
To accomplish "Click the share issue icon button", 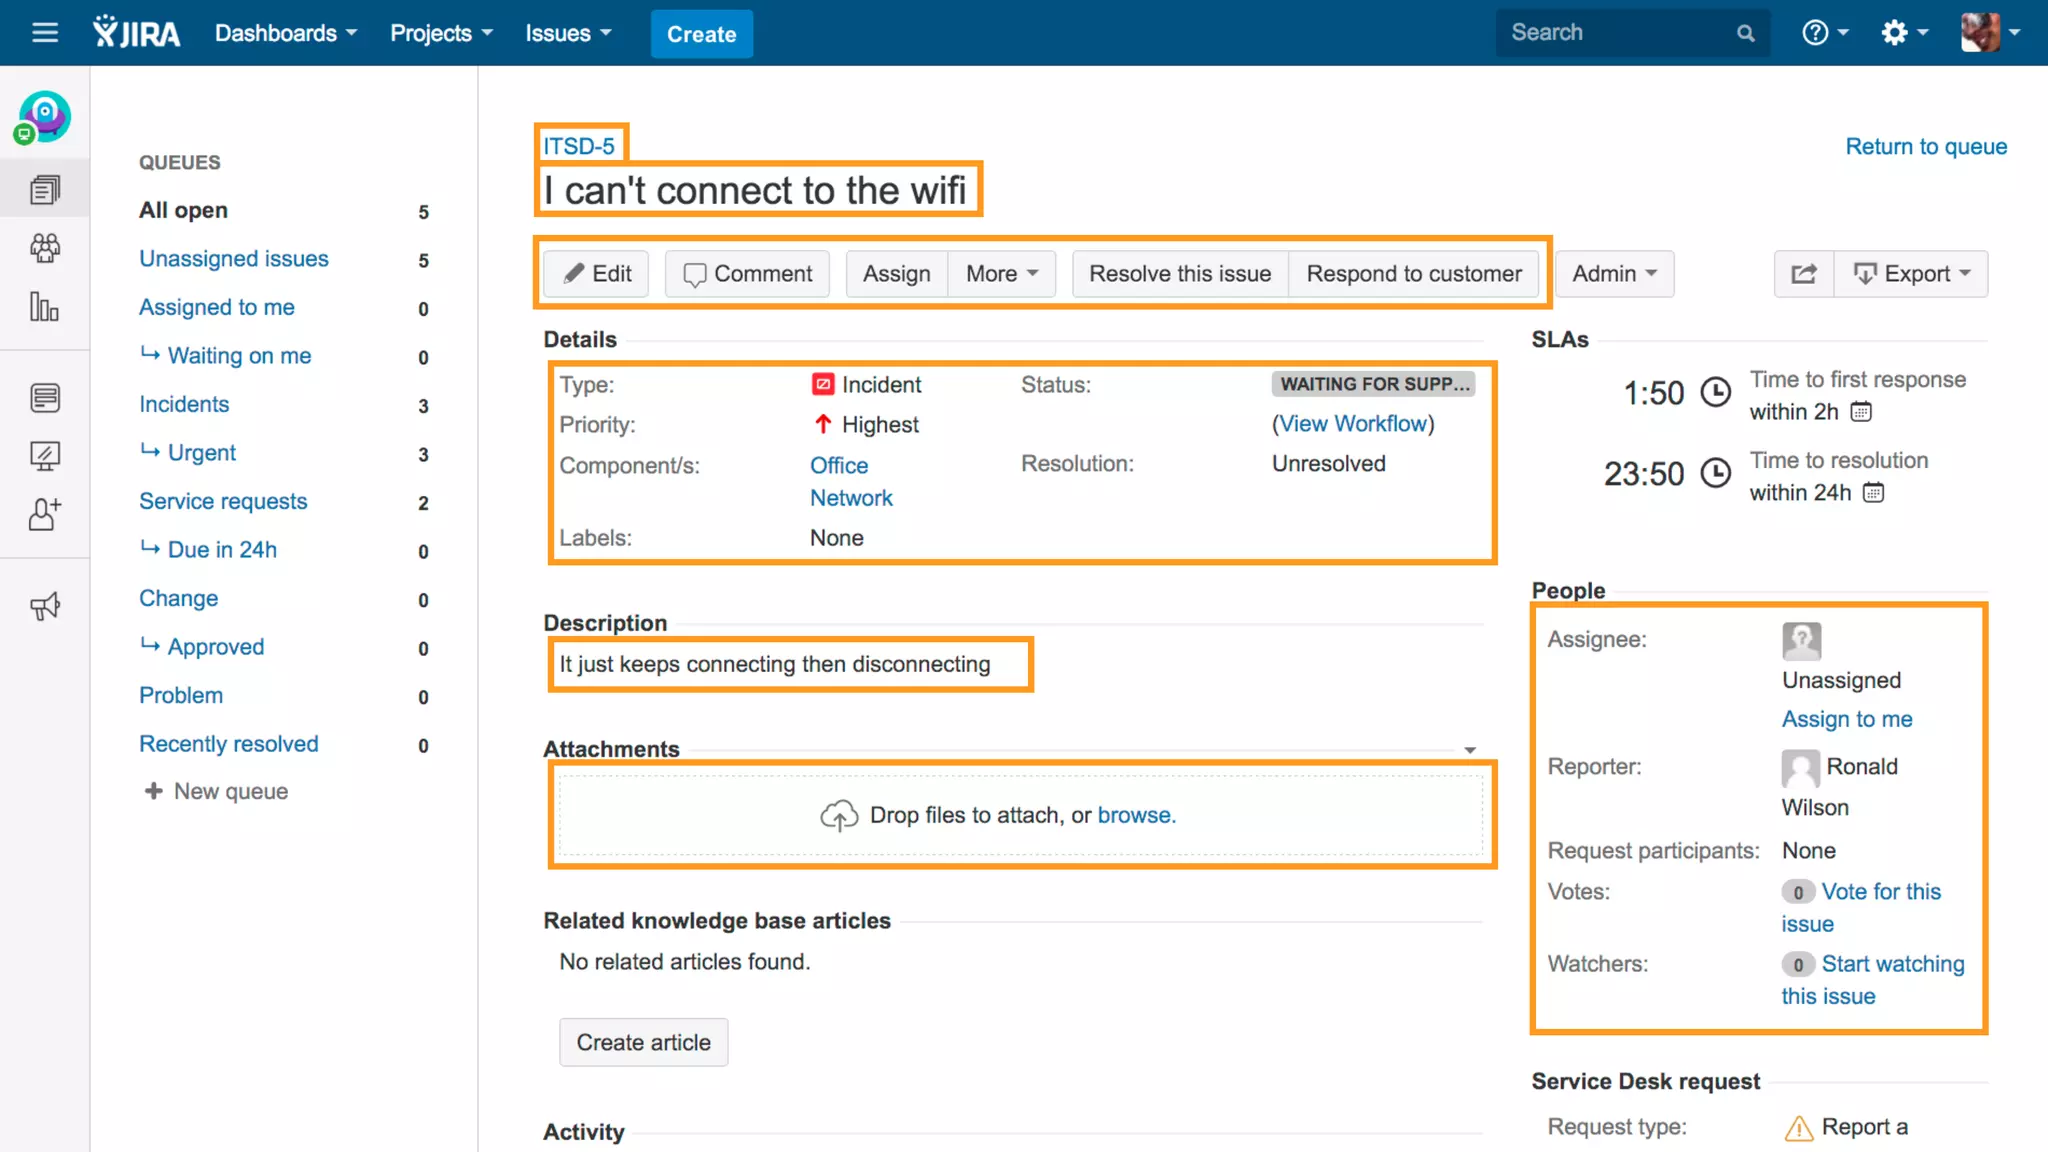I will (1804, 274).
